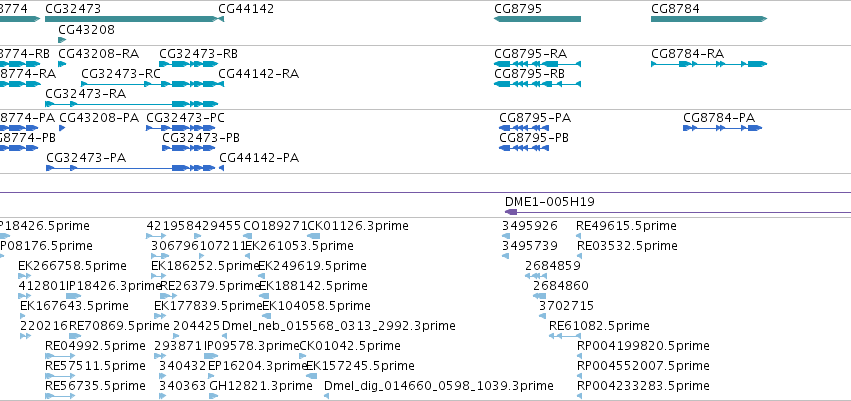Select the DME1-005H19 clone feature

pyautogui.click(x=677, y=212)
